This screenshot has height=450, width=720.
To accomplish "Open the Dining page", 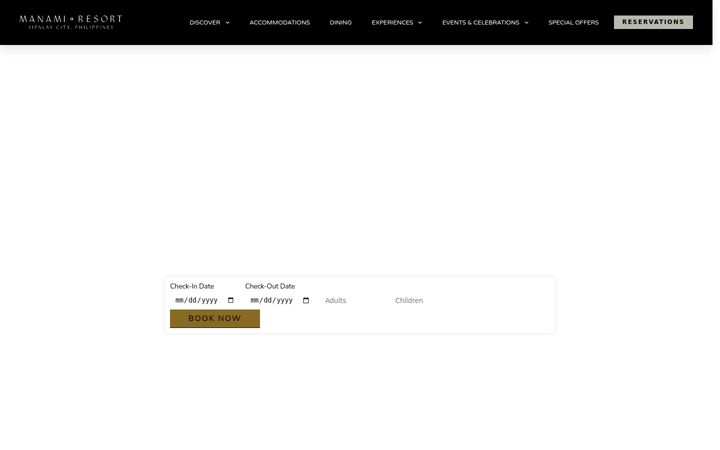I will pyautogui.click(x=341, y=22).
